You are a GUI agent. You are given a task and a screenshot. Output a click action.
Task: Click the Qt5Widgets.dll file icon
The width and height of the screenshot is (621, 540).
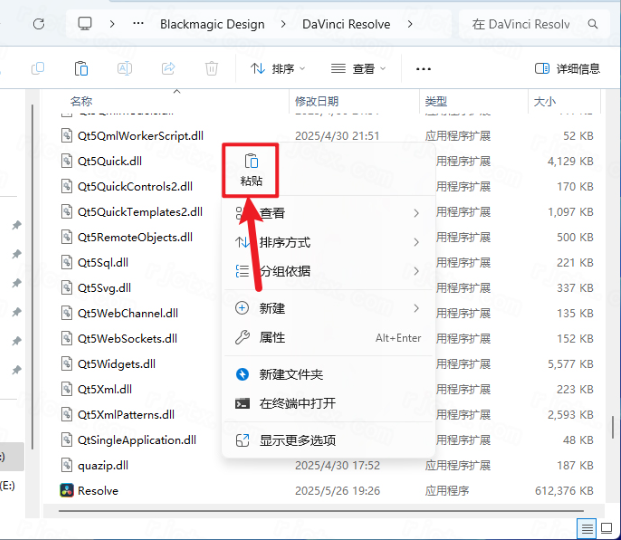tap(67, 364)
